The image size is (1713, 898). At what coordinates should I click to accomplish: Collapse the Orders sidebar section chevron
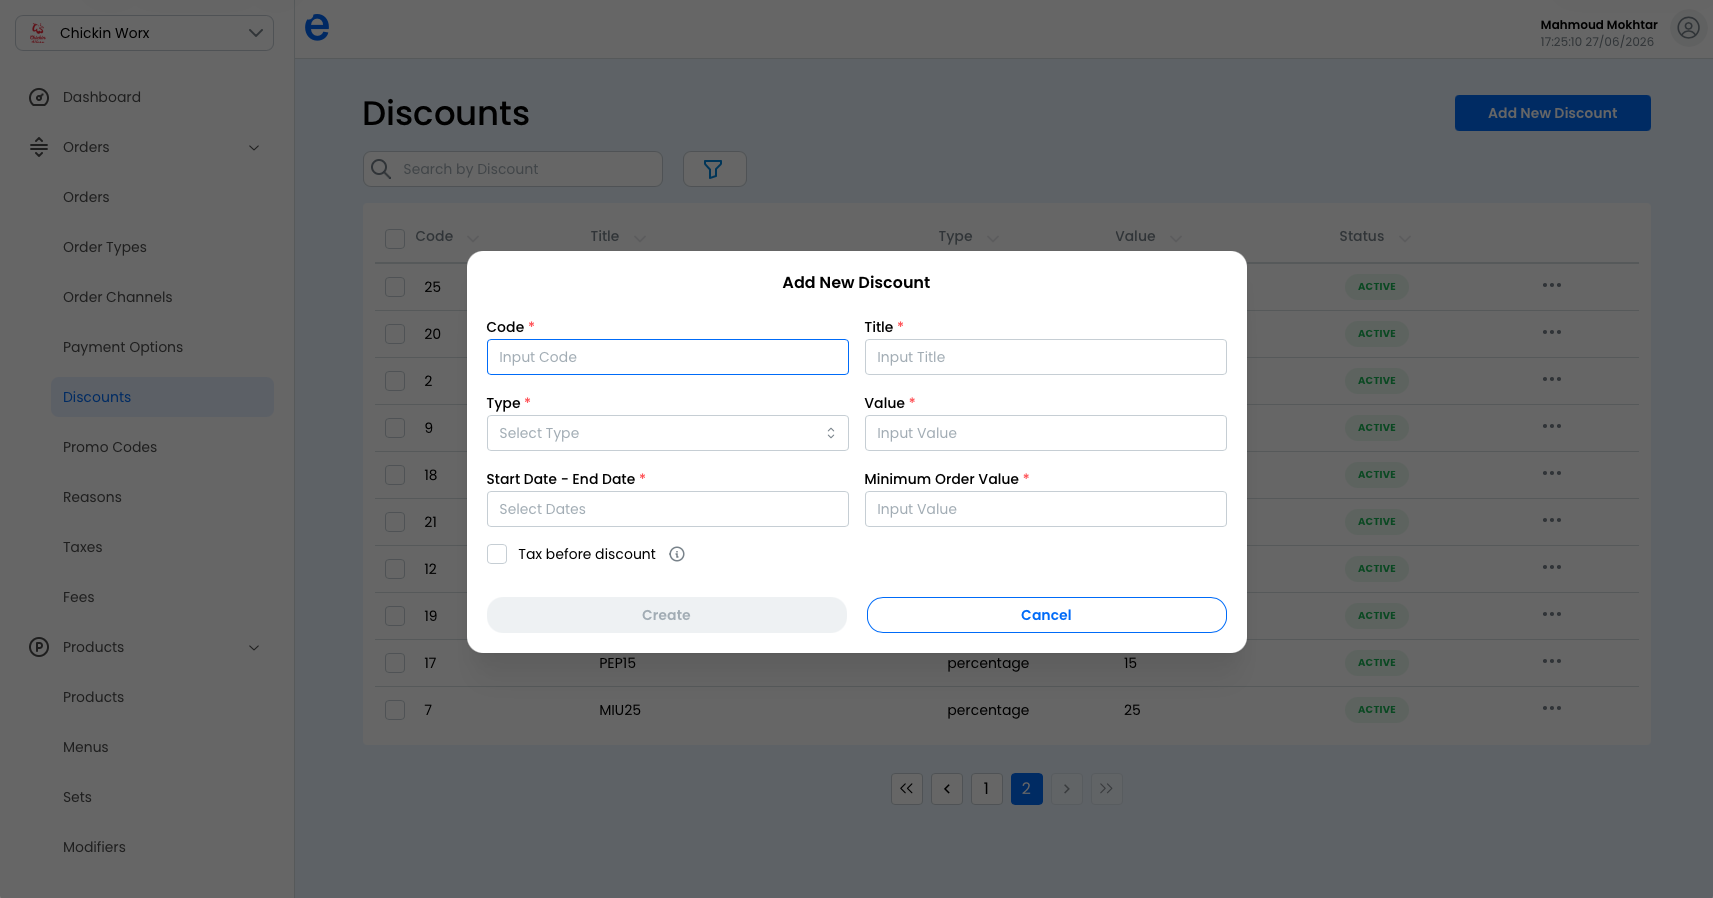coord(254,148)
